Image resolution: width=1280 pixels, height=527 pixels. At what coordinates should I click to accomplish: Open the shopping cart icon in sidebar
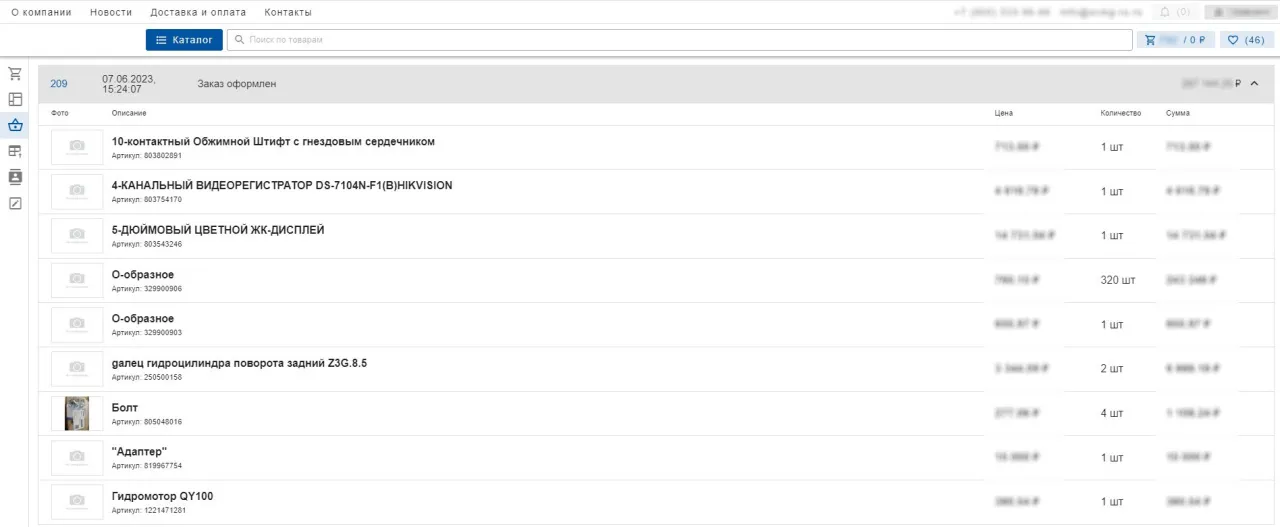(x=15, y=74)
